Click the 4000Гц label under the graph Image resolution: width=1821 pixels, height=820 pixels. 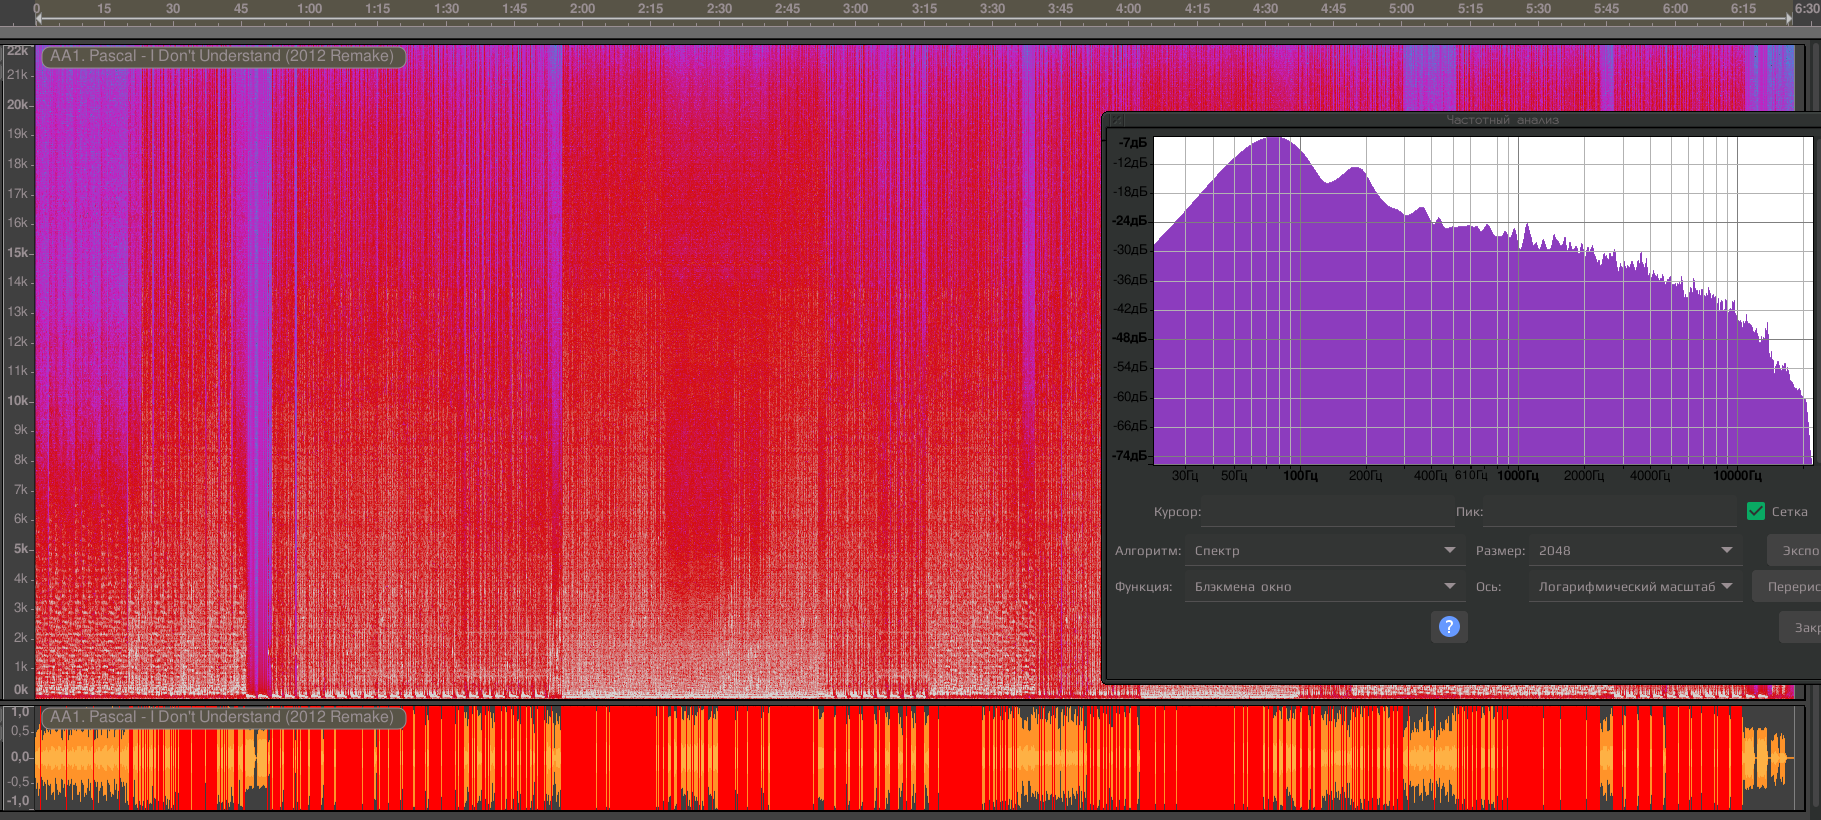click(x=1650, y=476)
